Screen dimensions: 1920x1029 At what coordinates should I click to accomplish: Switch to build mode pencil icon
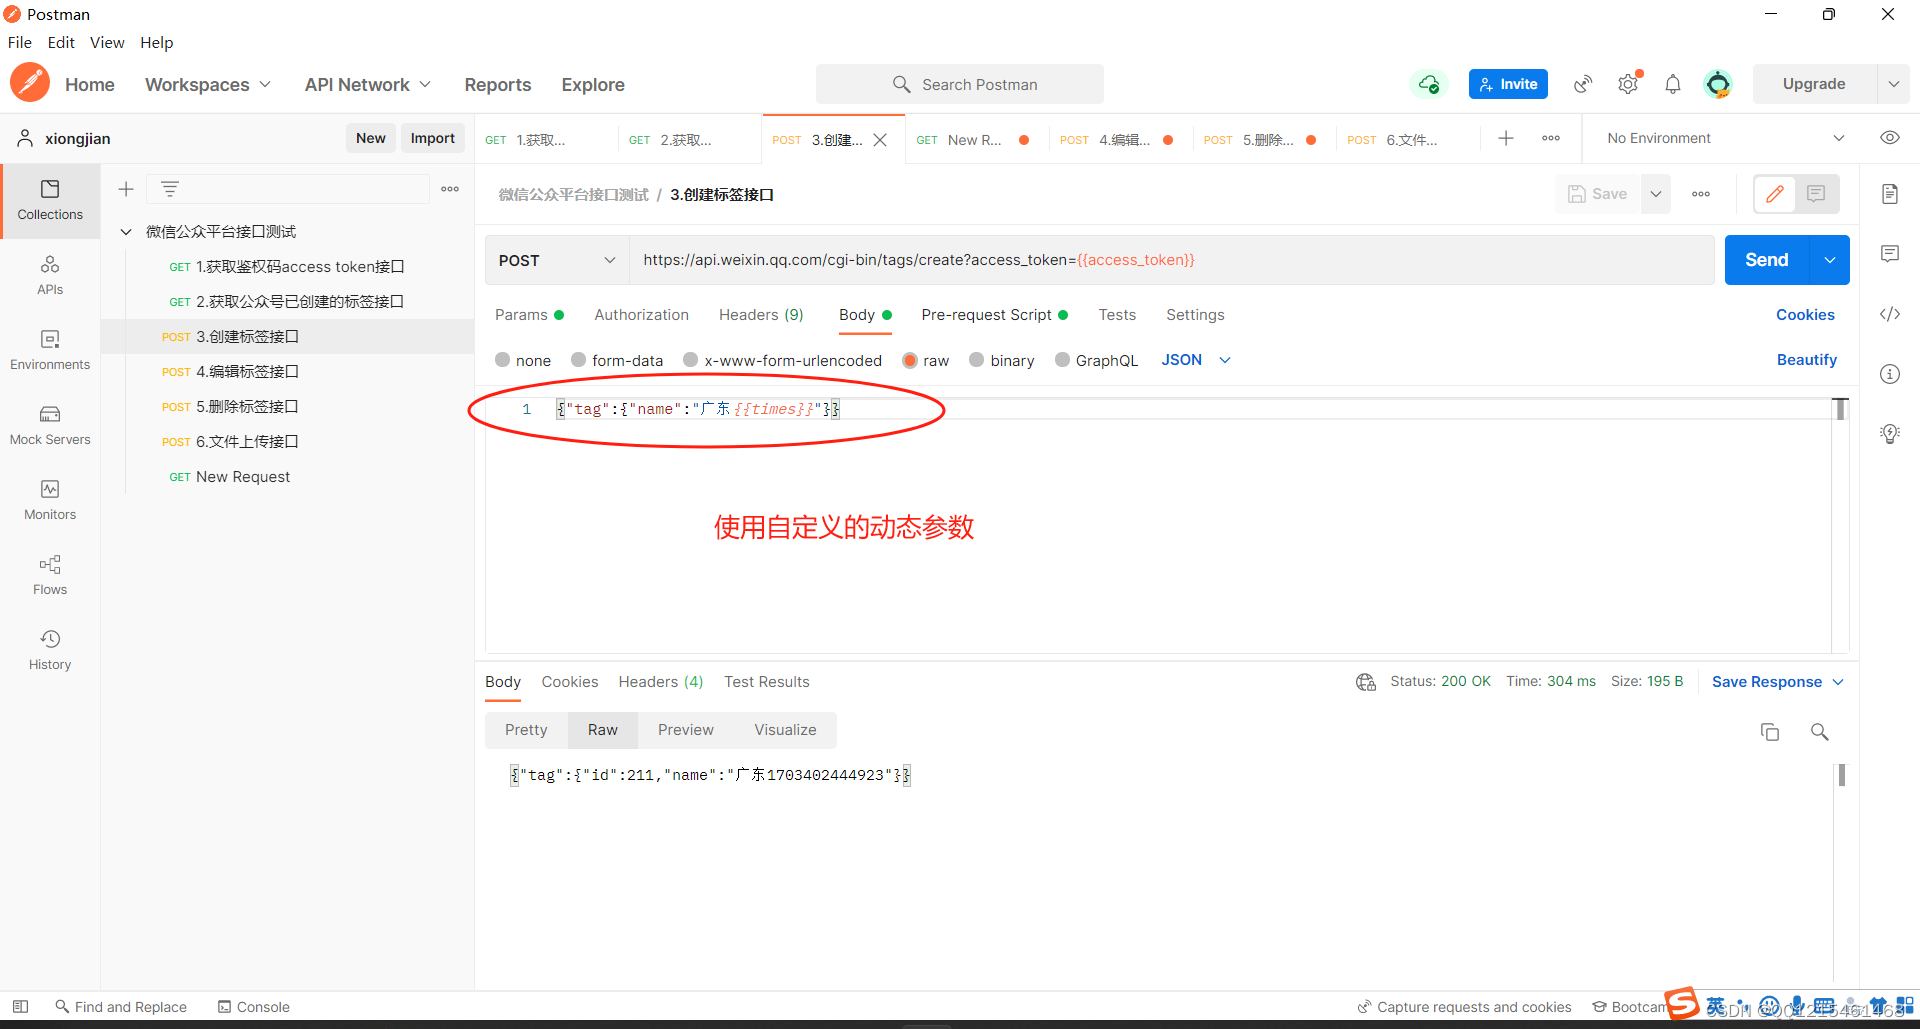1775,194
